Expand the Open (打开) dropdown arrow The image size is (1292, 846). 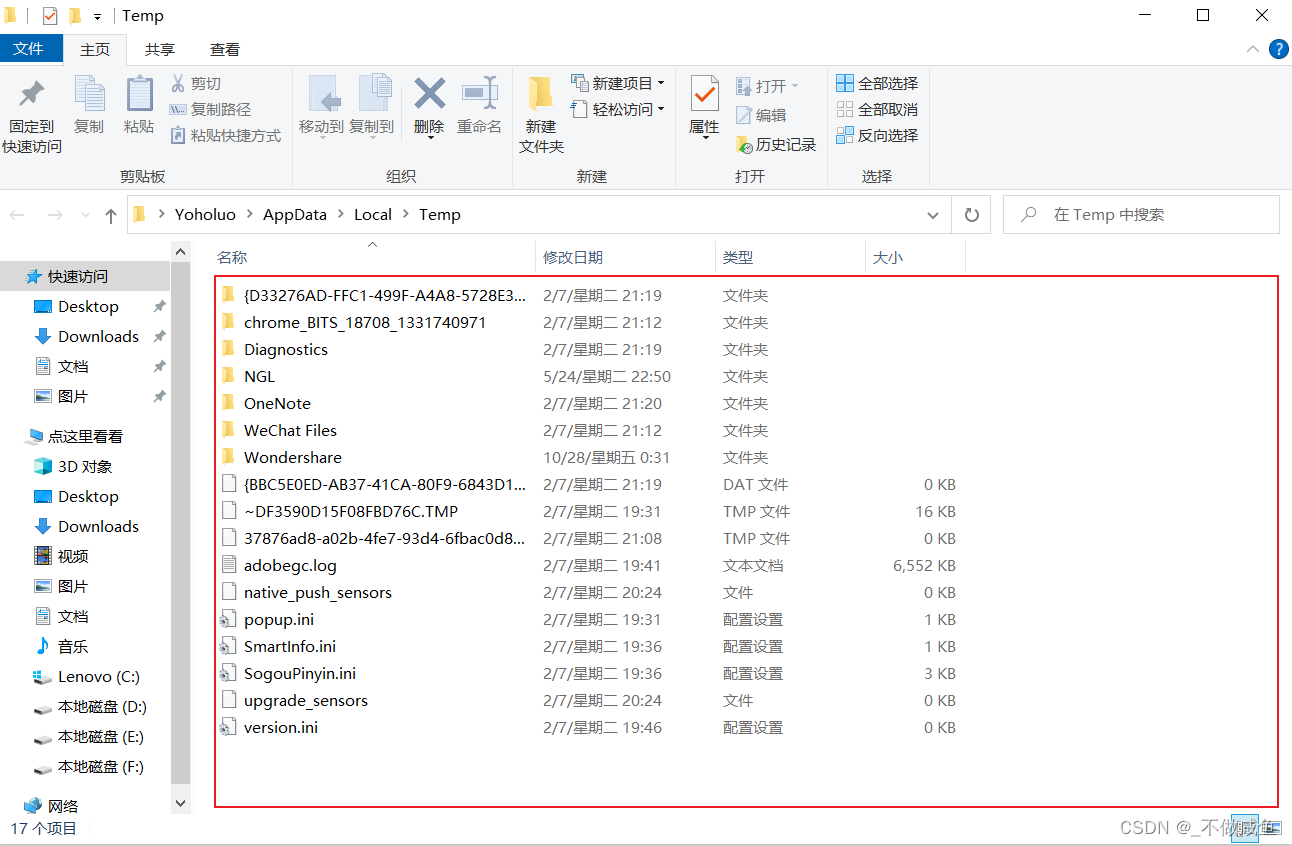(795, 86)
